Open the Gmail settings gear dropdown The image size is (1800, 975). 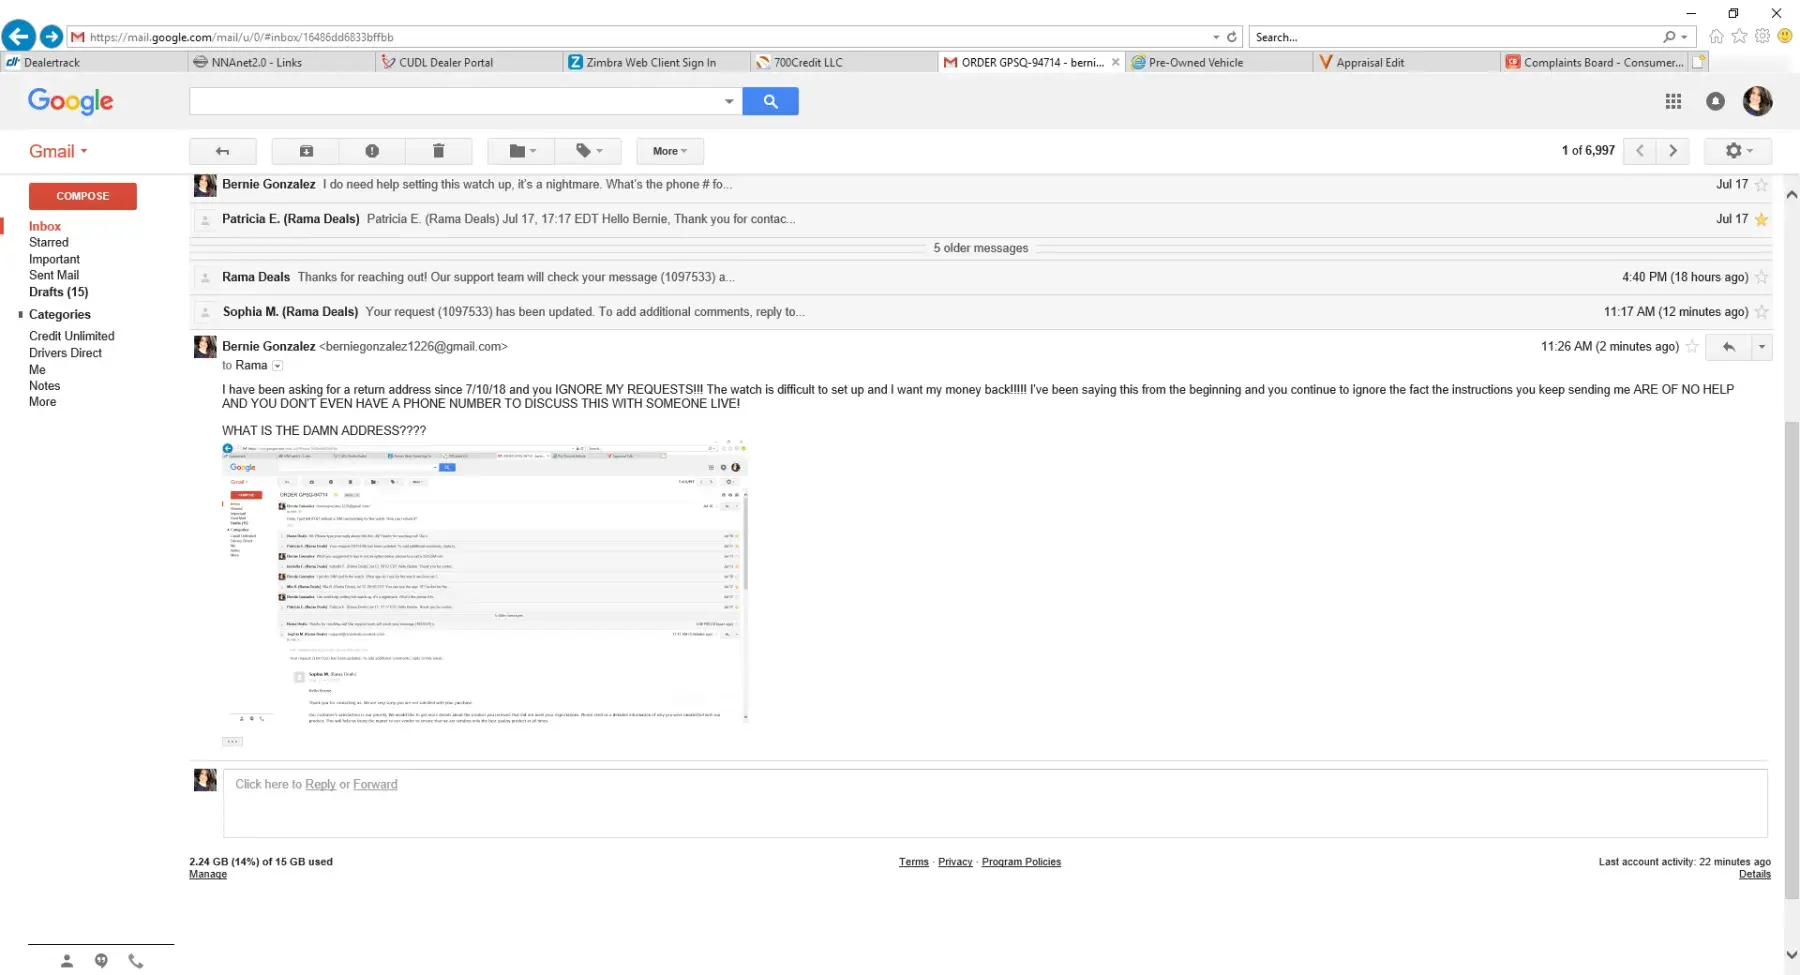pyautogui.click(x=1738, y=151)
